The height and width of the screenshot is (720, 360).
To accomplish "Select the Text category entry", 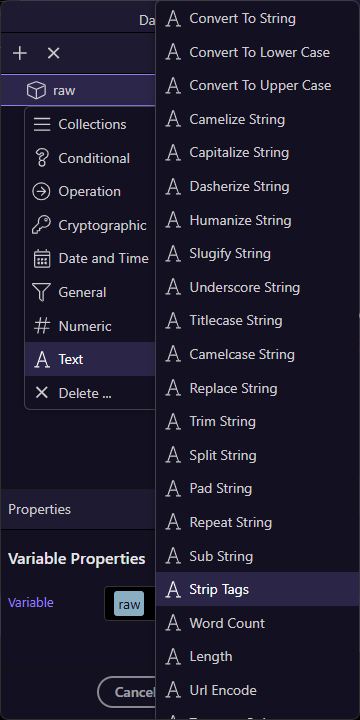I will click(90, 359).
